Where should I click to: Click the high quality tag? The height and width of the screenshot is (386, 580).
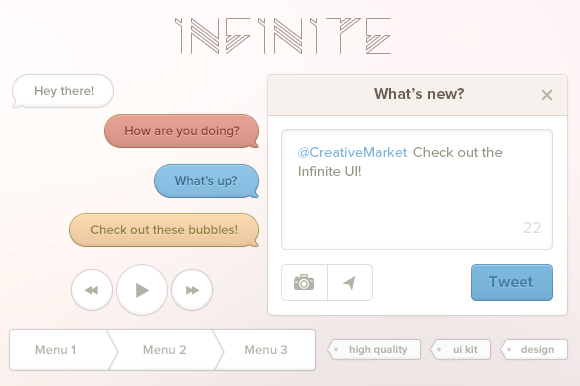click(374, 349)
